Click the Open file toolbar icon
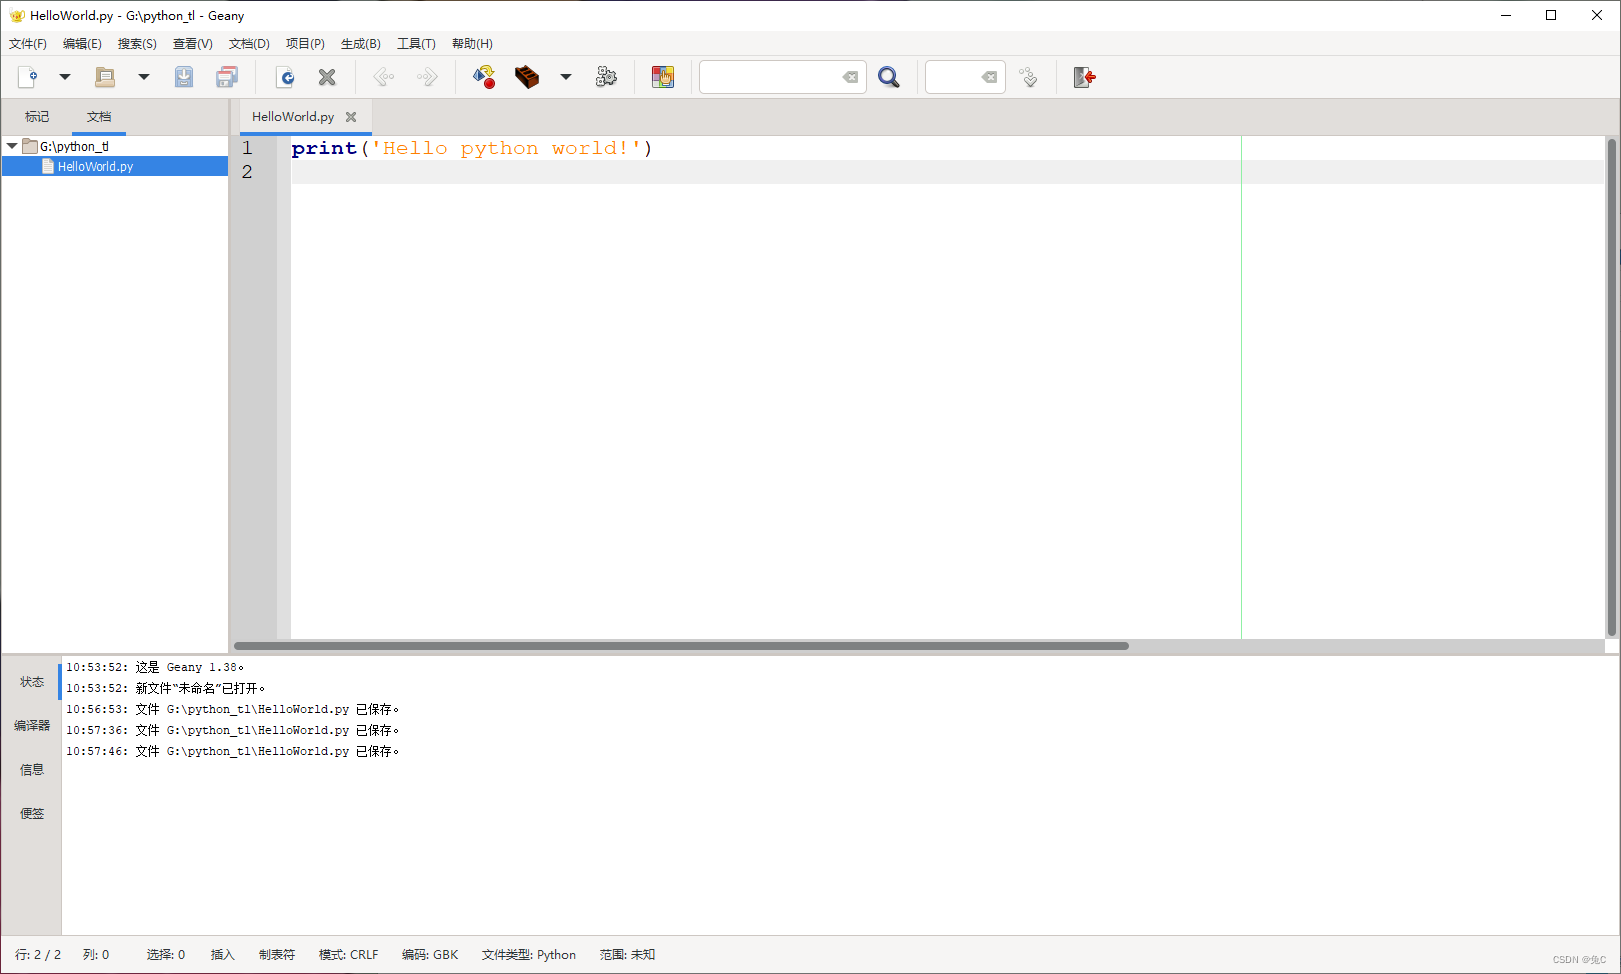 click(x=105, y=77)
